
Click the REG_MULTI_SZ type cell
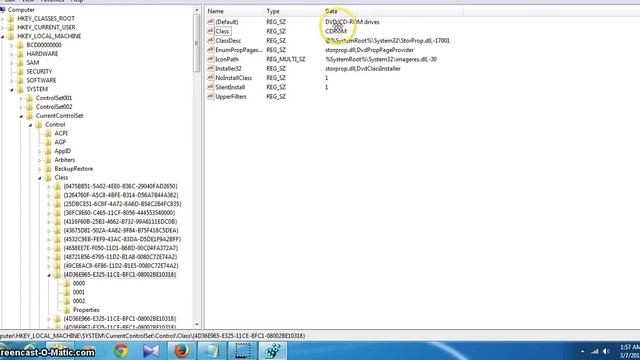[x=286, y=59]
